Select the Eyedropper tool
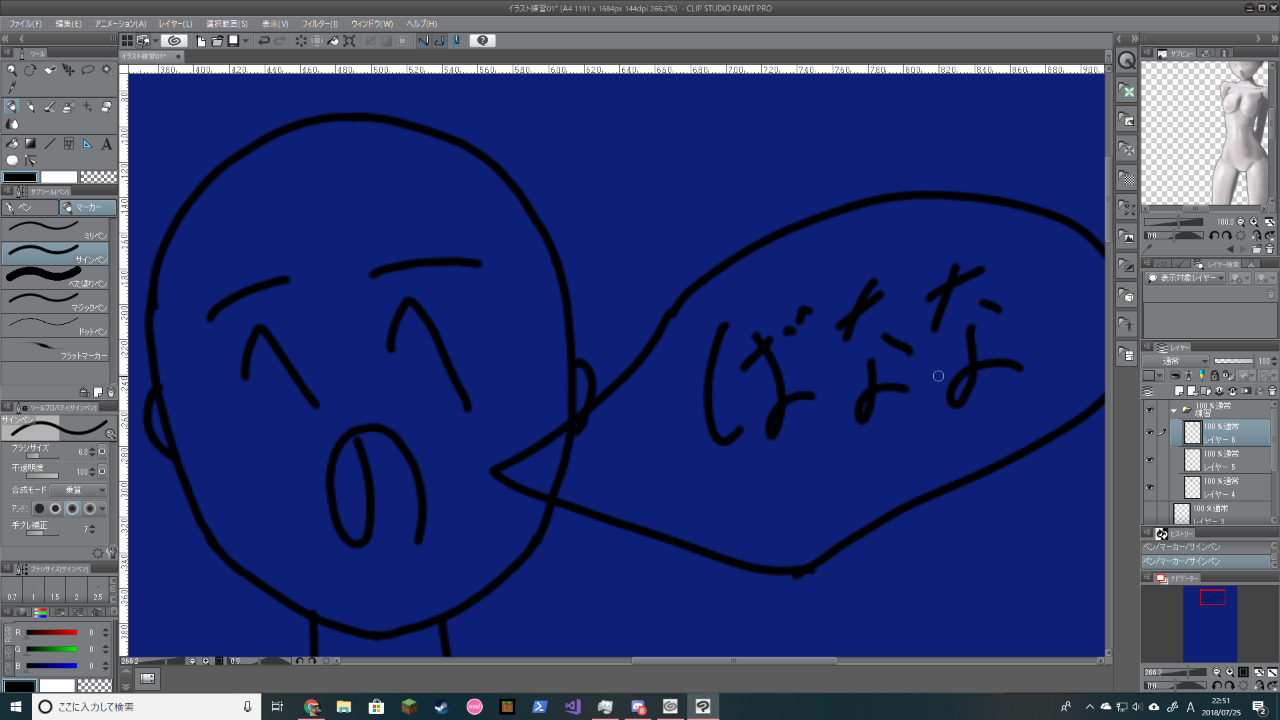Viewport: 1280px width, 720px height. click(x=11, y=88)
